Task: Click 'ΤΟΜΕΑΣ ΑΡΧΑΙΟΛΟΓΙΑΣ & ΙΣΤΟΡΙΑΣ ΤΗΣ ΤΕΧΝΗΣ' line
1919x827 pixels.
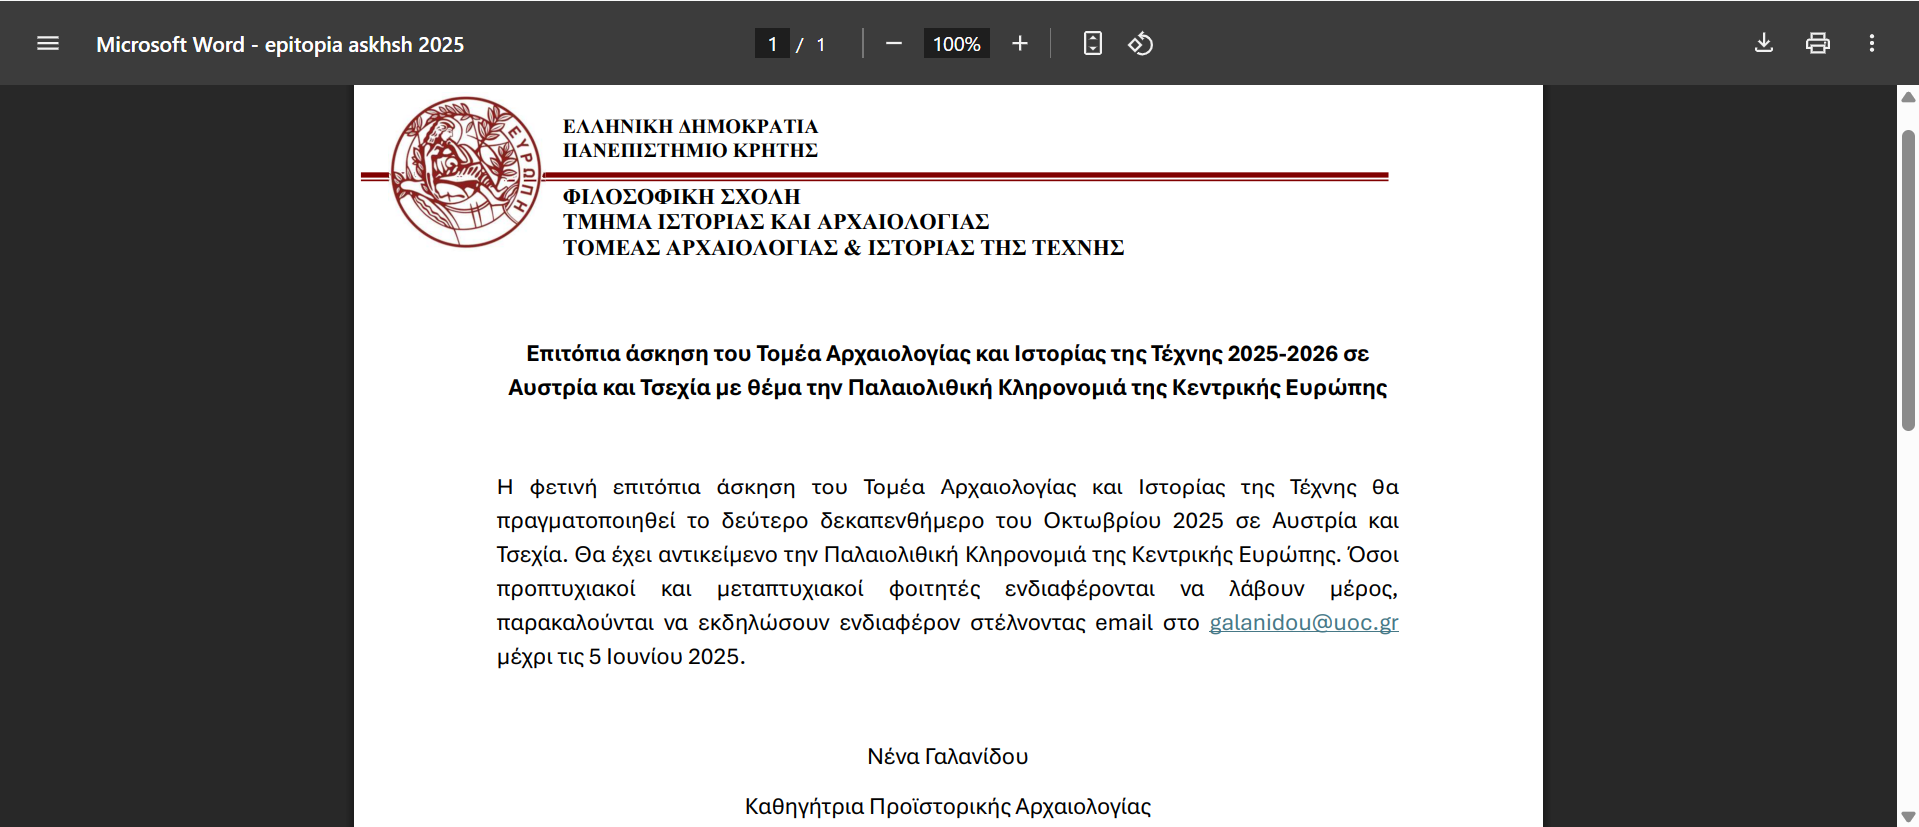Action: 843,247
